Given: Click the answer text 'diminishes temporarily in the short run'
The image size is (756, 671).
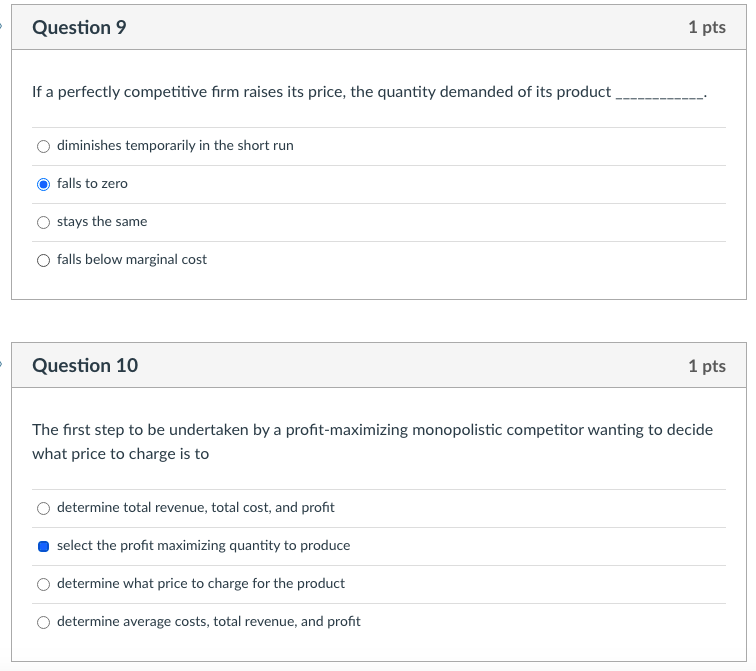Looking at the screenshot, I should click(175, 146).
